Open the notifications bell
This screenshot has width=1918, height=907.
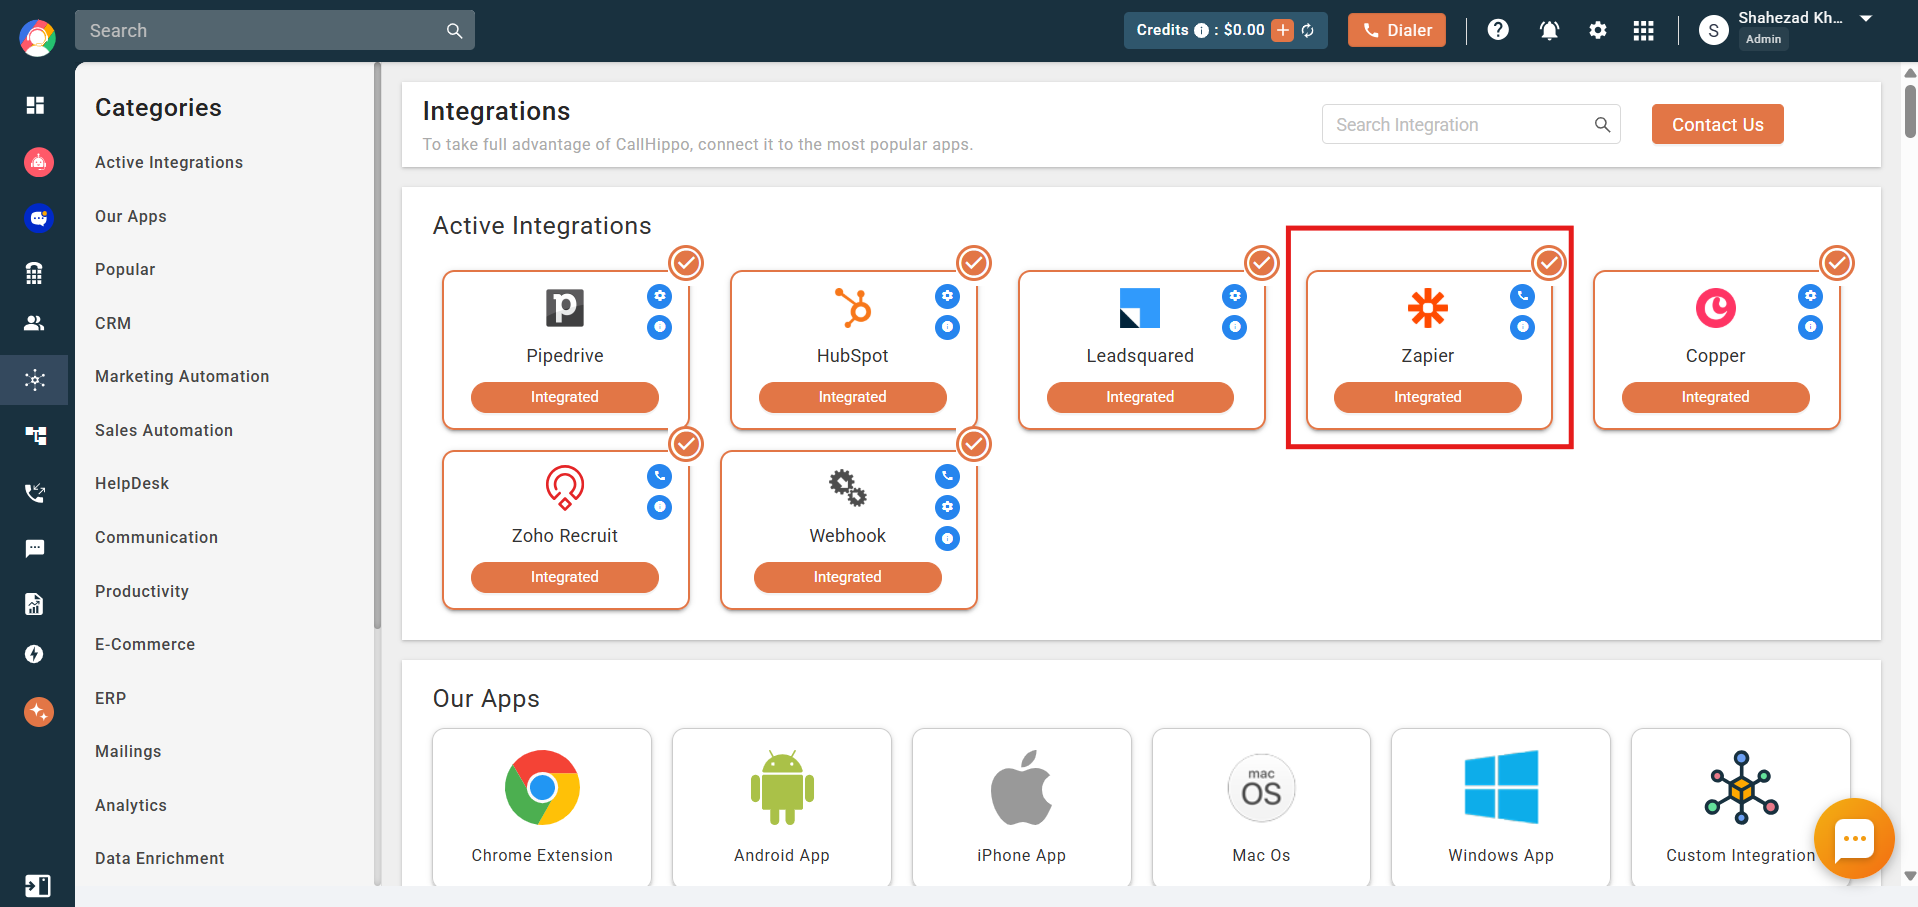point(1549,30)
